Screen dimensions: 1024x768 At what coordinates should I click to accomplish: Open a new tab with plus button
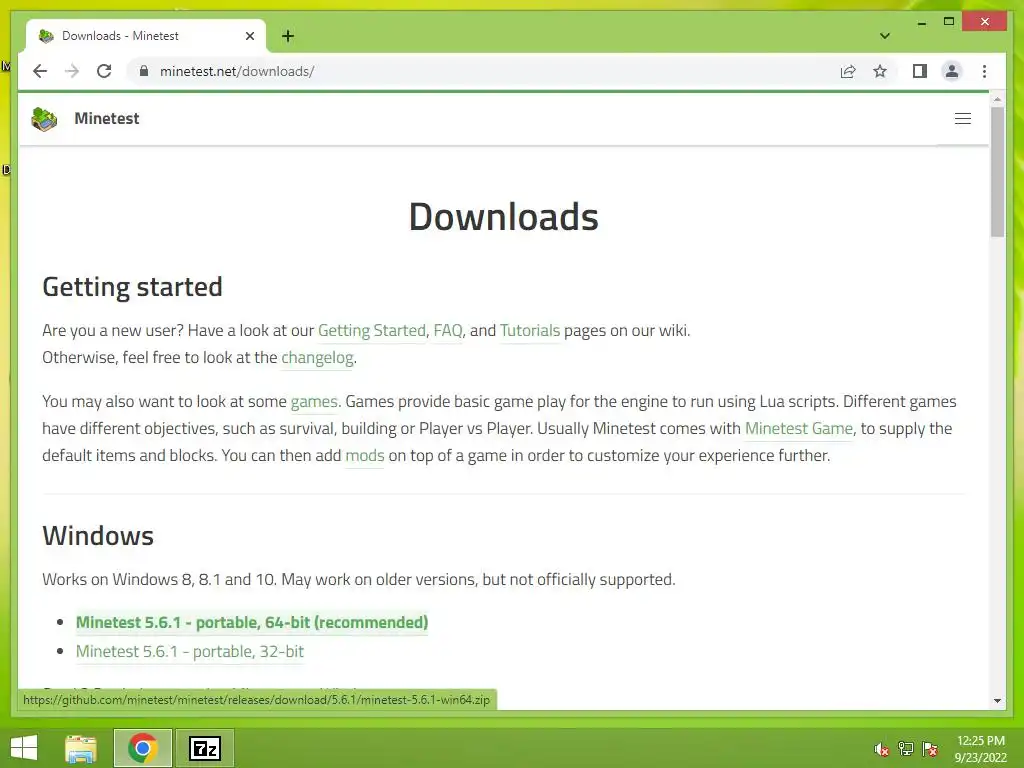[x=287, y=36]
